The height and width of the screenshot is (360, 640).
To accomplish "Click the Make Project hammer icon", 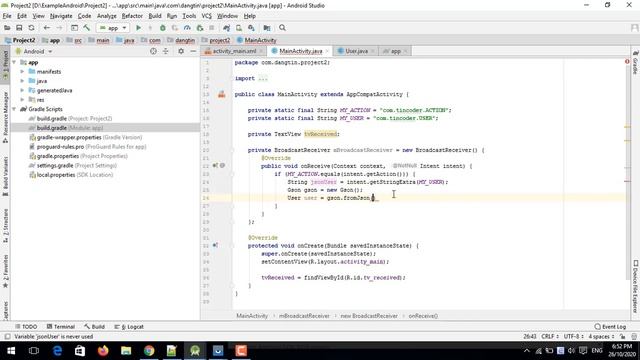I will tap(87, 28).
